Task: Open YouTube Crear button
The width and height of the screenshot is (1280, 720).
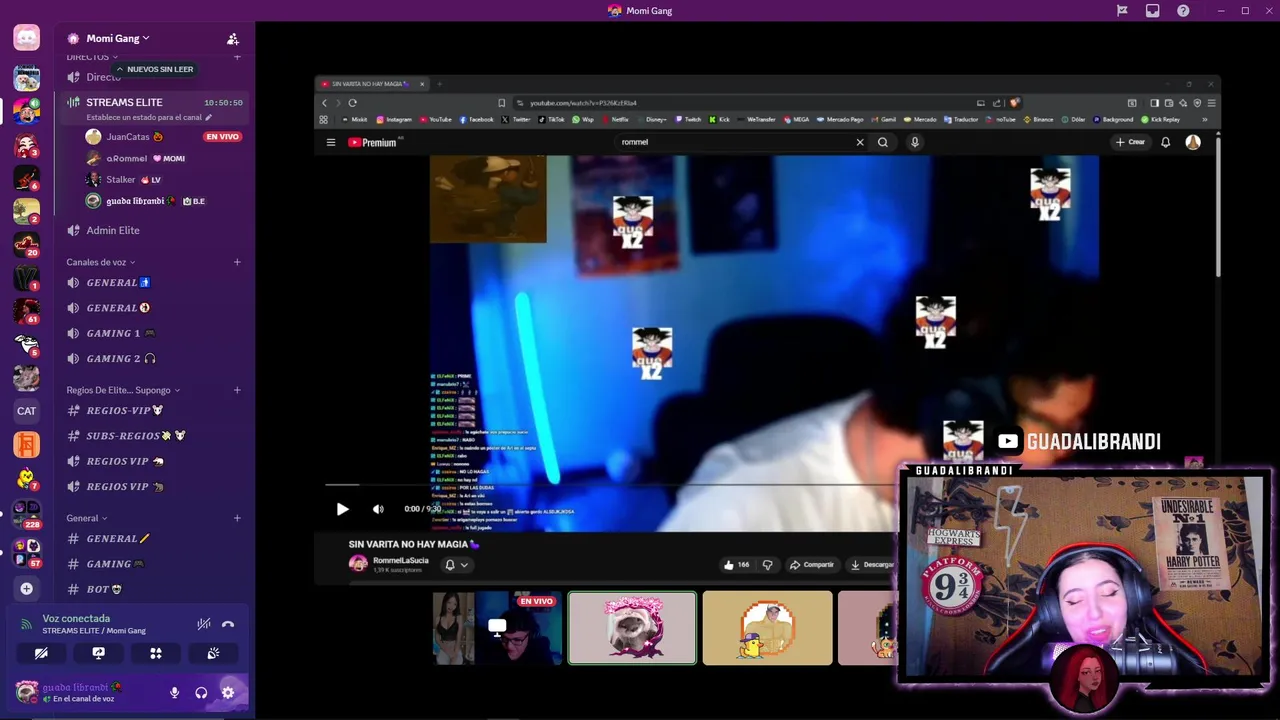Action: (1131, 142)
